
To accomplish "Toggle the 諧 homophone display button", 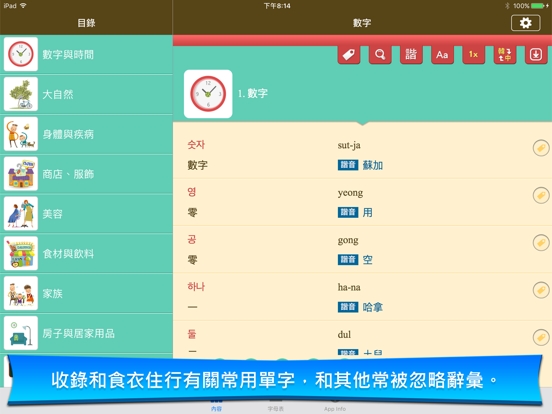I will pyautogui.click(x=411, y=55).
